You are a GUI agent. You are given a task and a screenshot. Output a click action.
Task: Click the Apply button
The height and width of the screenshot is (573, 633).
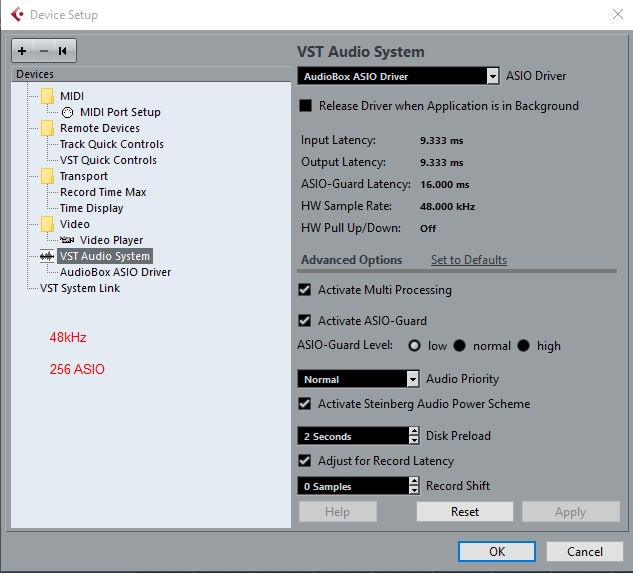click(570, 512)
